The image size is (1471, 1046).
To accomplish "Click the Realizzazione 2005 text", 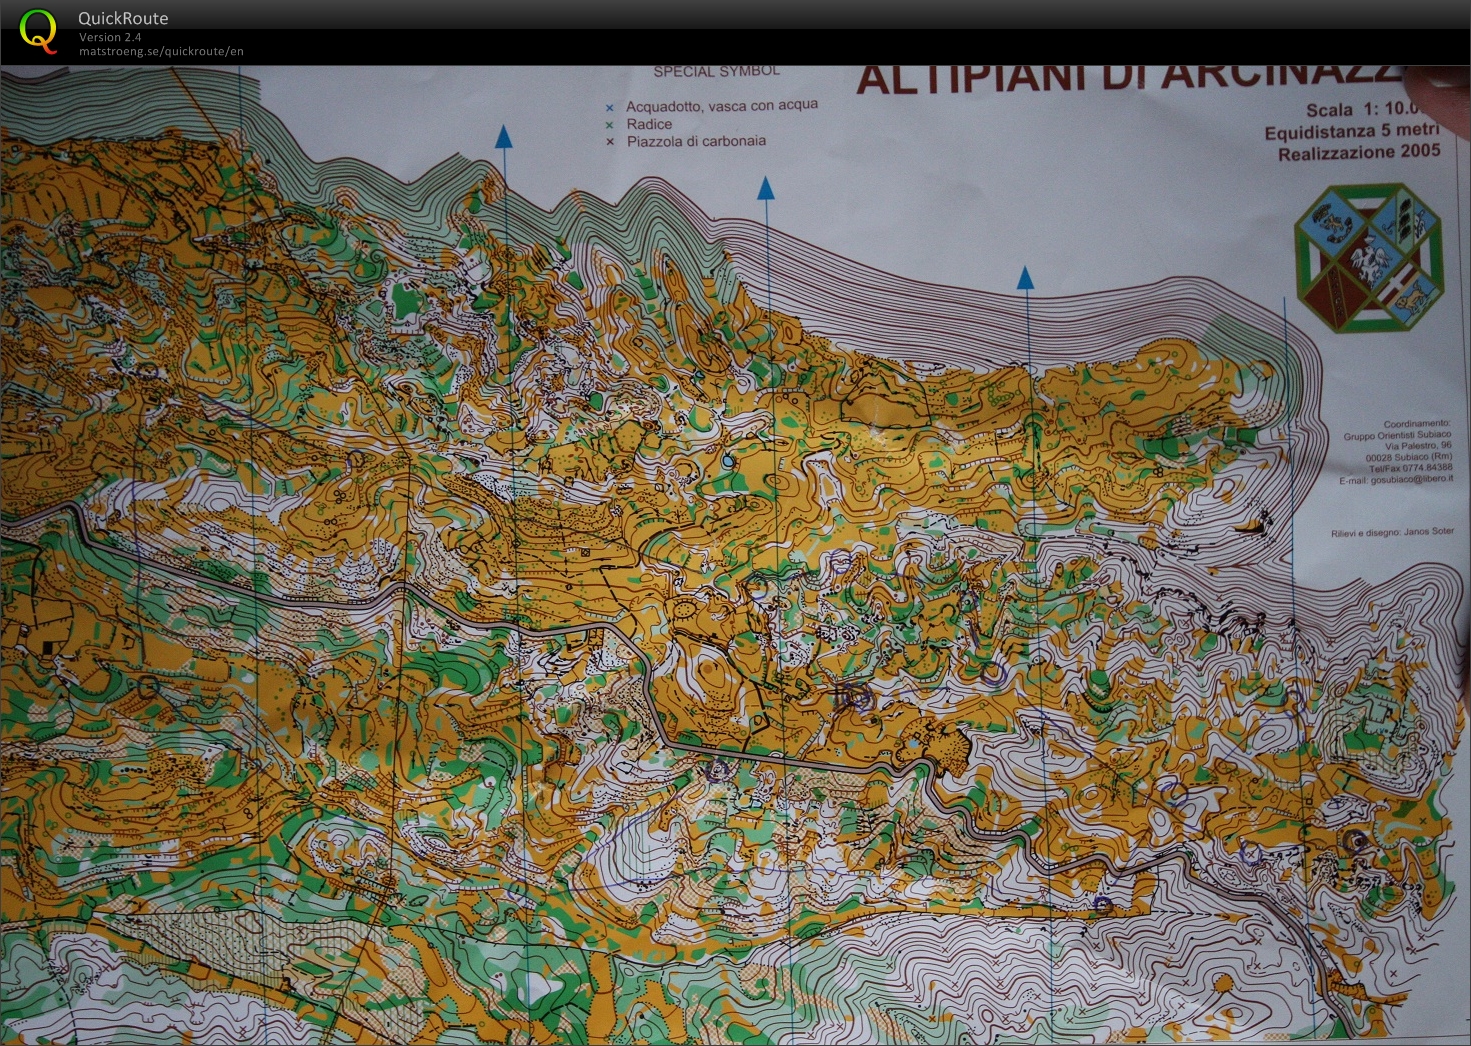I will tap(1359, 152).
